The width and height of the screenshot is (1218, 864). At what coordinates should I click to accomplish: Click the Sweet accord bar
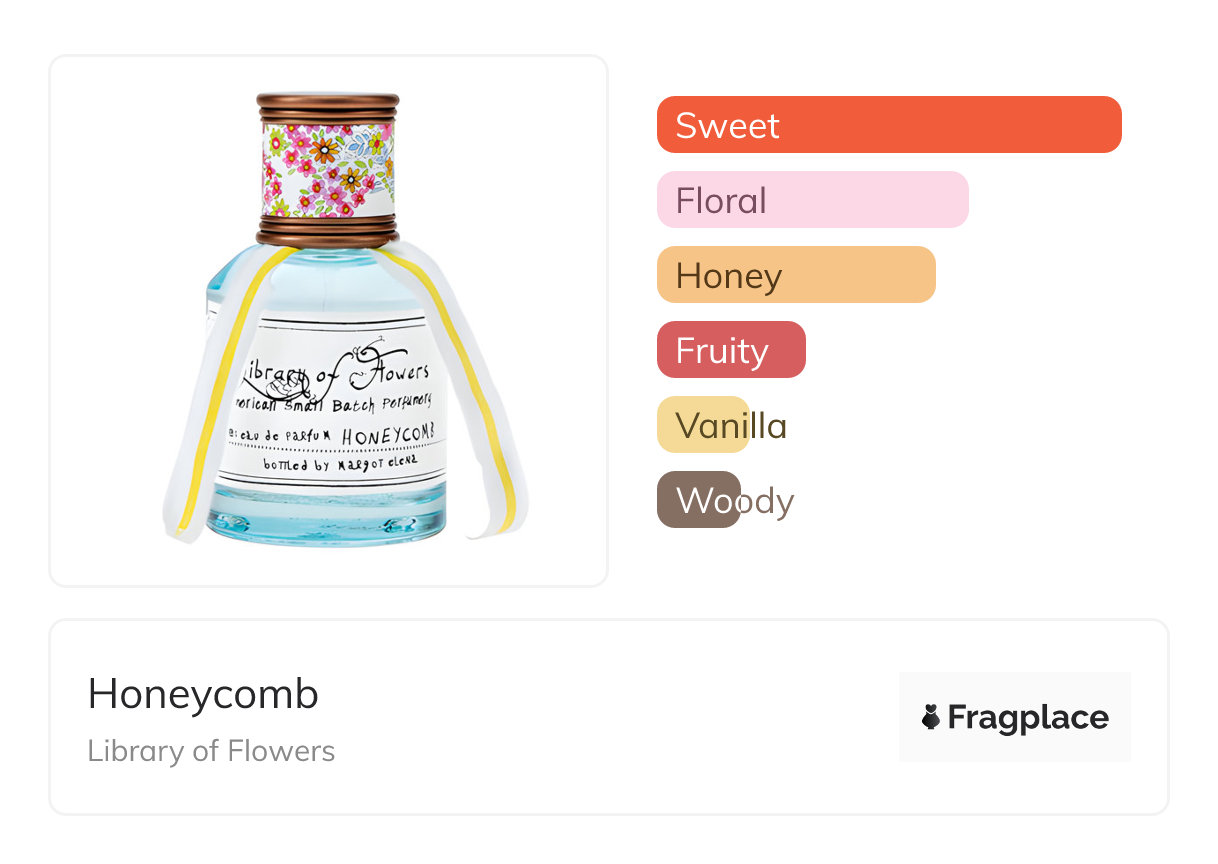[888, 125]
